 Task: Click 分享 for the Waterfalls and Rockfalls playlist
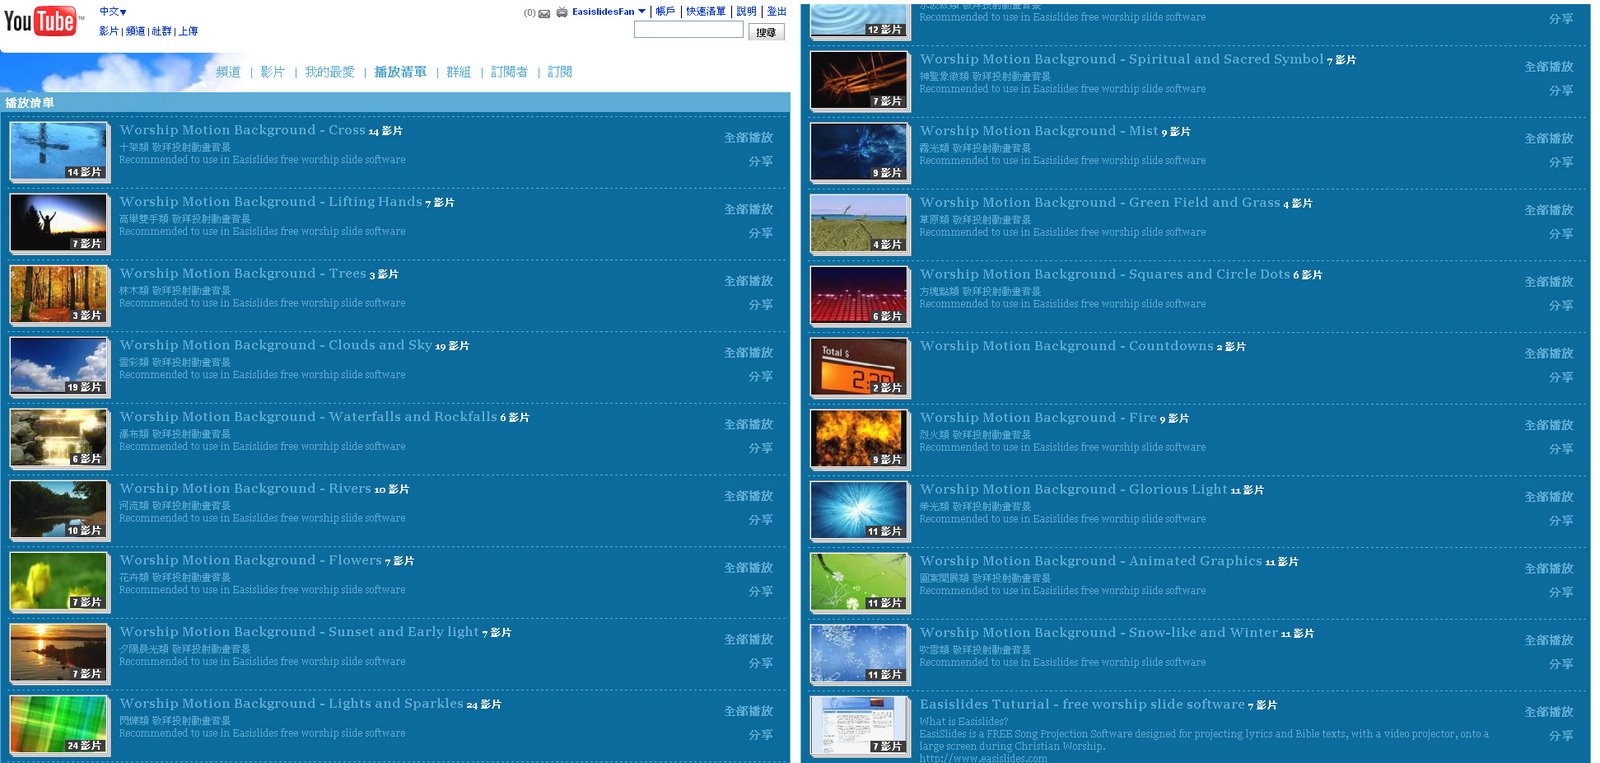coord(761,448)
